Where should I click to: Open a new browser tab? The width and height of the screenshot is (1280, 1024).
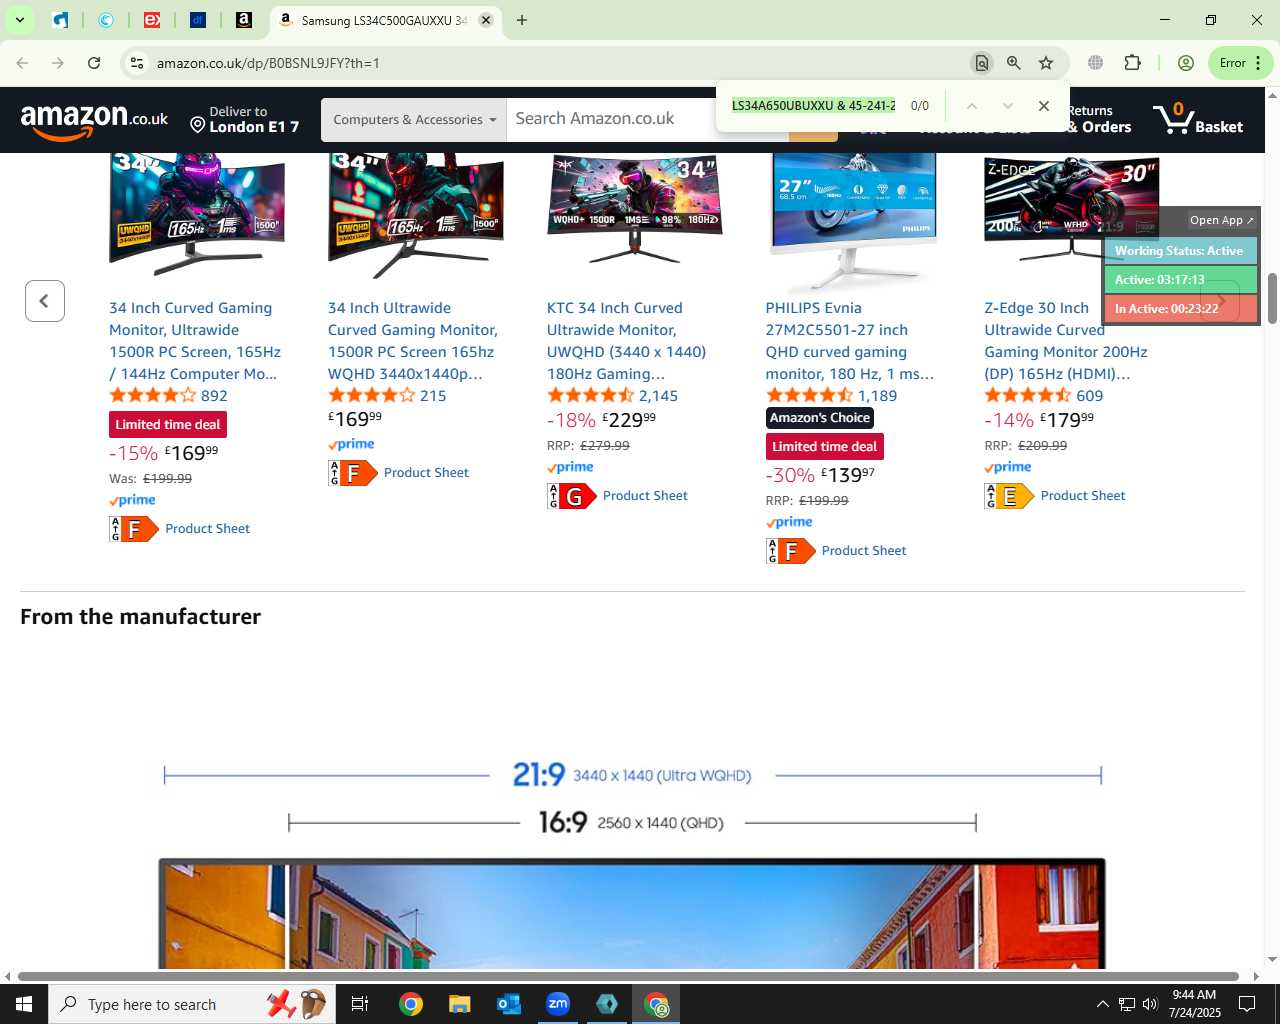coord(522,20)
